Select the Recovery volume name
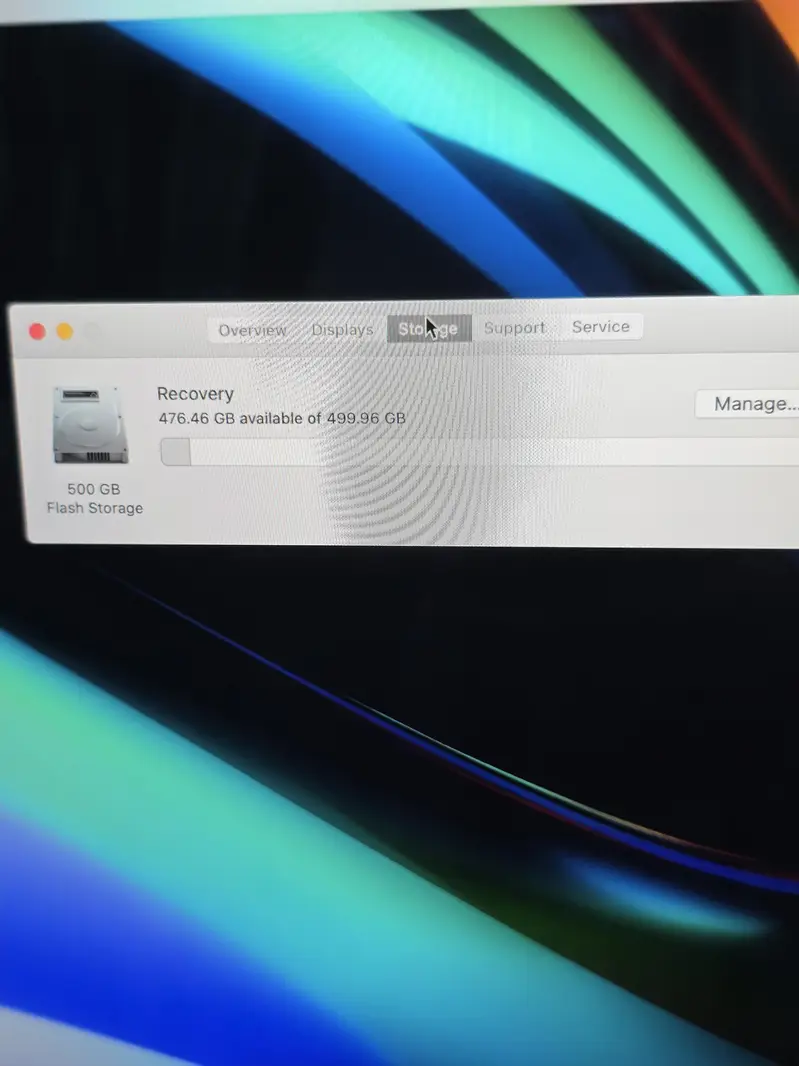The image size is (799, 1066). point(195,394)
